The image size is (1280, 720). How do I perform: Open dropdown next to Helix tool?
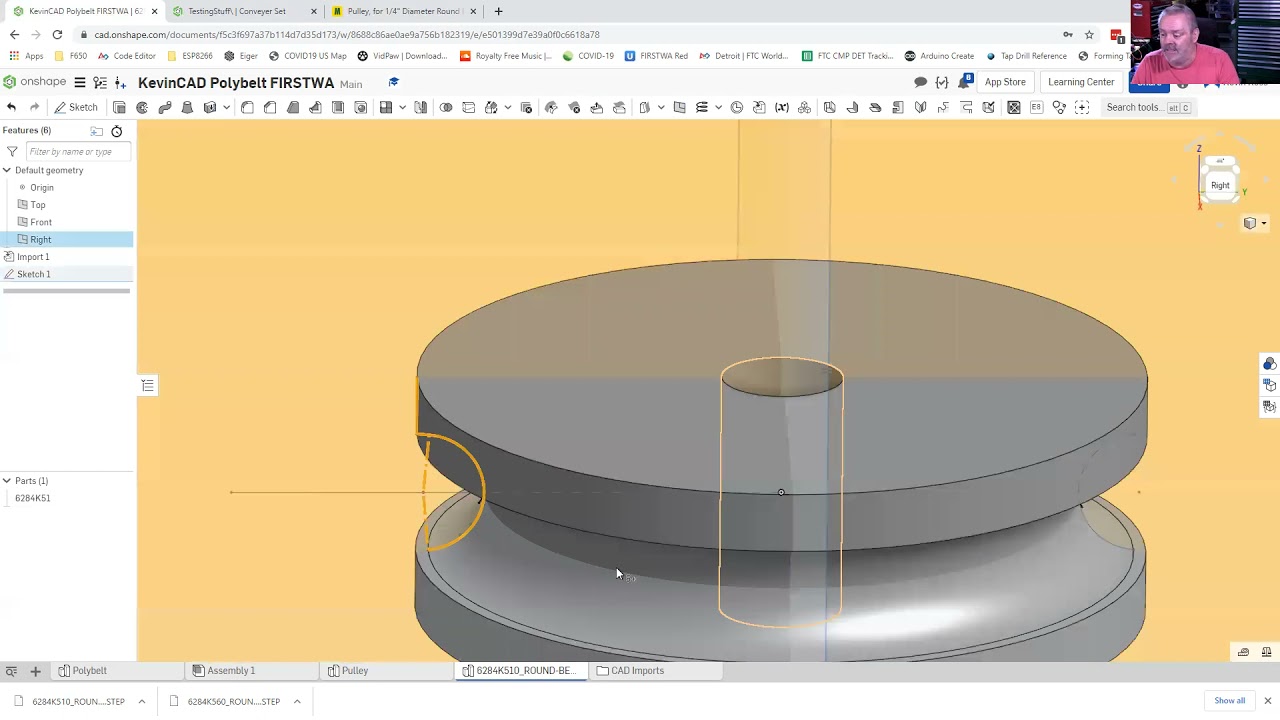click(718, 107)
